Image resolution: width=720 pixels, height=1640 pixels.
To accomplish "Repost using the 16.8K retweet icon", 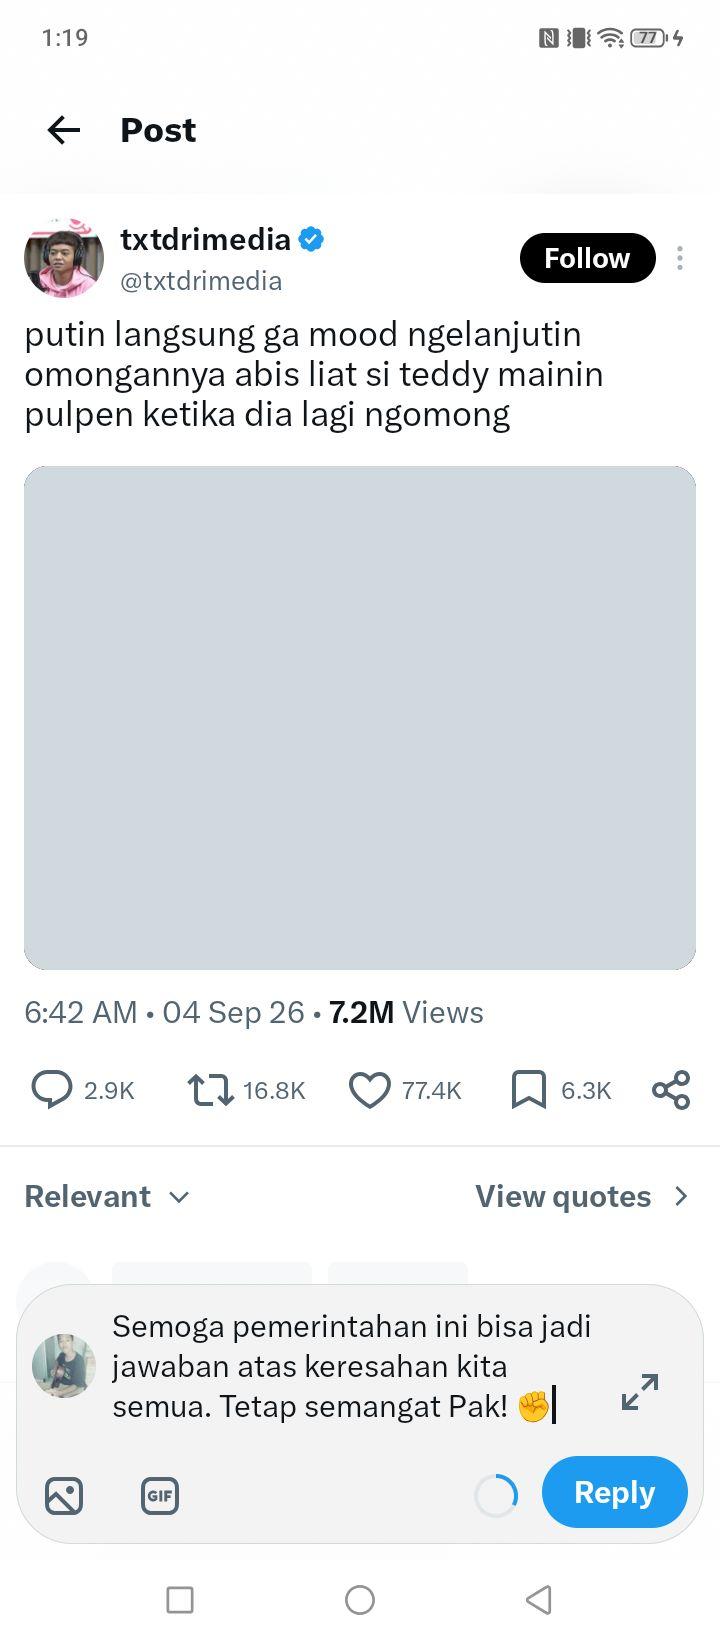I will click(210, 1090).
